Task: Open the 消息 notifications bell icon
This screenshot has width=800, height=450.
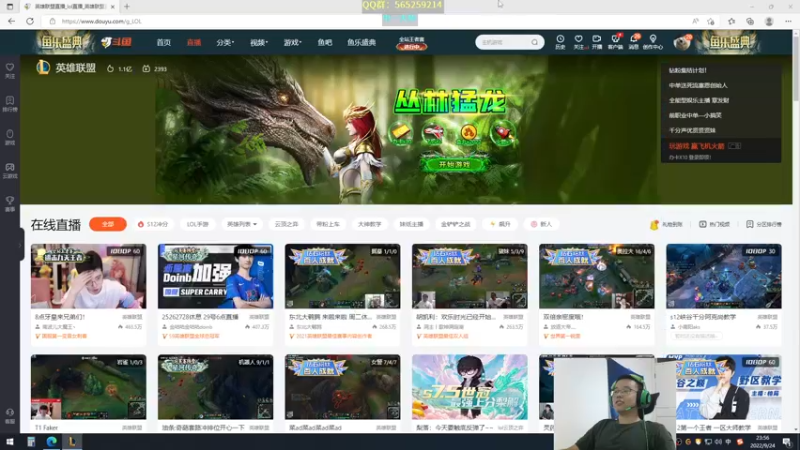Action: pos(634,42)
